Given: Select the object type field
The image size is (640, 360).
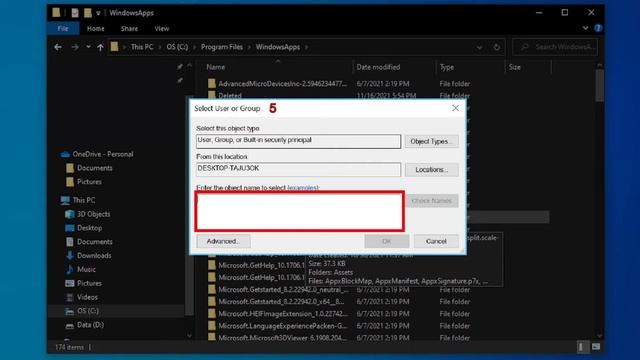Looking at the screenshot, I should 298,141.
